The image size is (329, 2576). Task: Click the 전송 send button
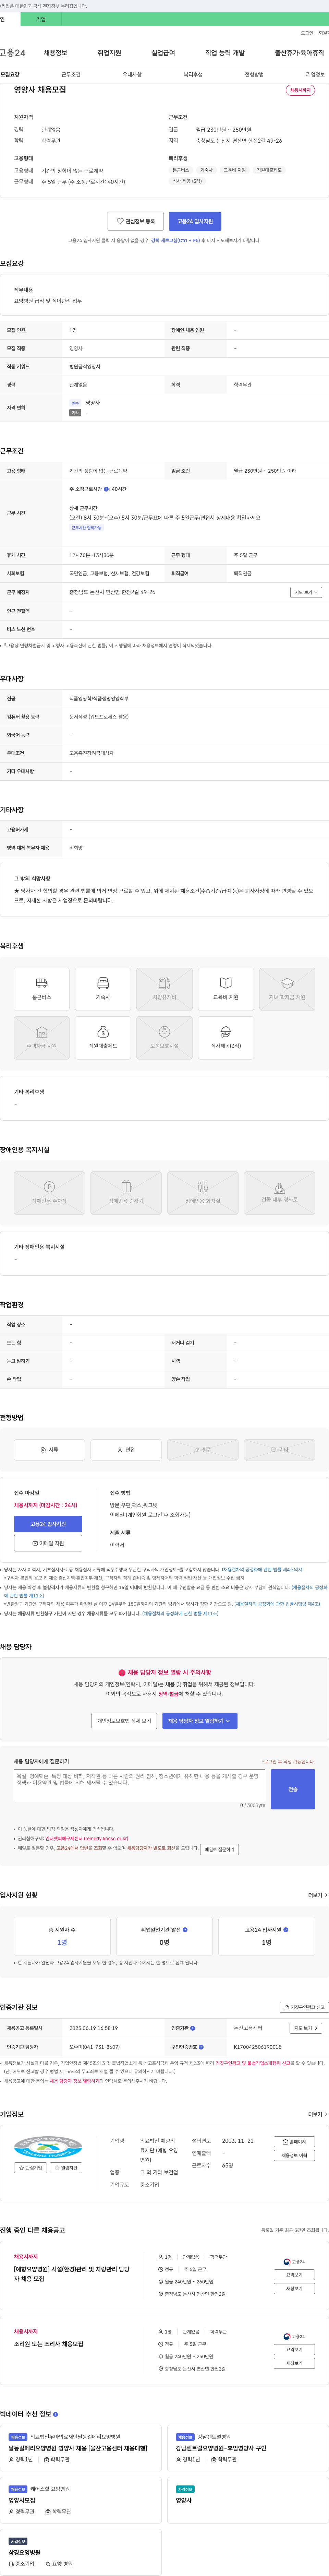(x=293, y=1789)
